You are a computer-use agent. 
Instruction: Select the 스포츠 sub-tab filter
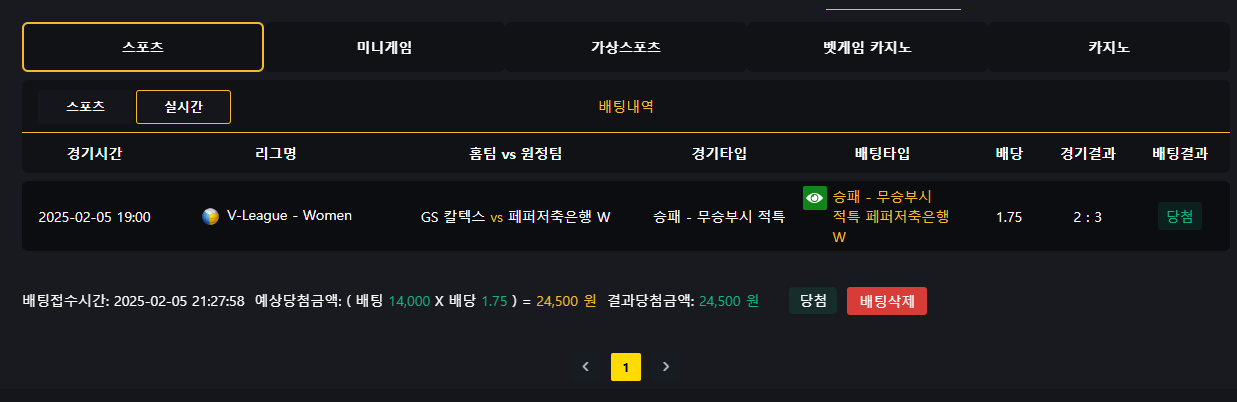click(86, 106)
